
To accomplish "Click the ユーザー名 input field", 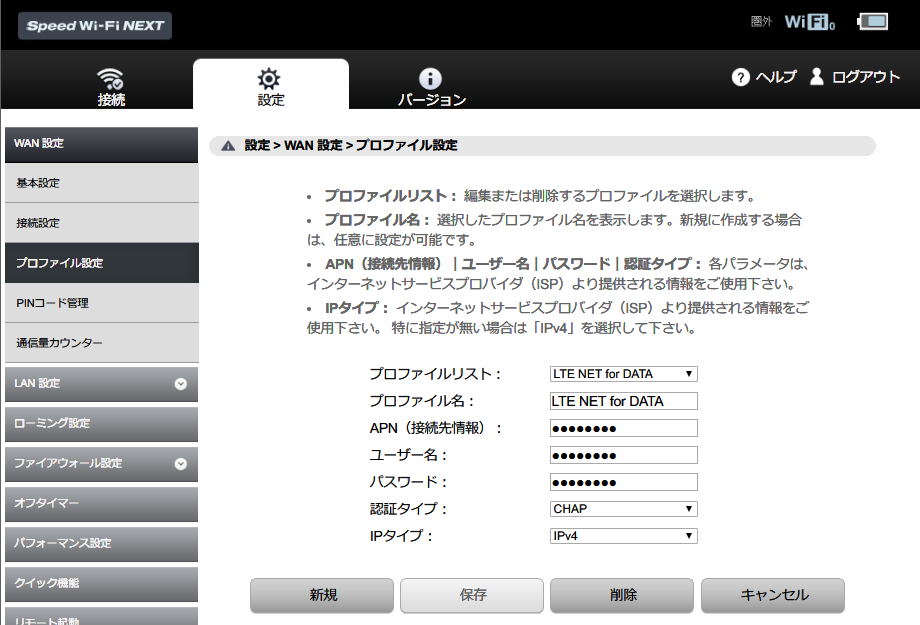I will (x=624, y=455).
